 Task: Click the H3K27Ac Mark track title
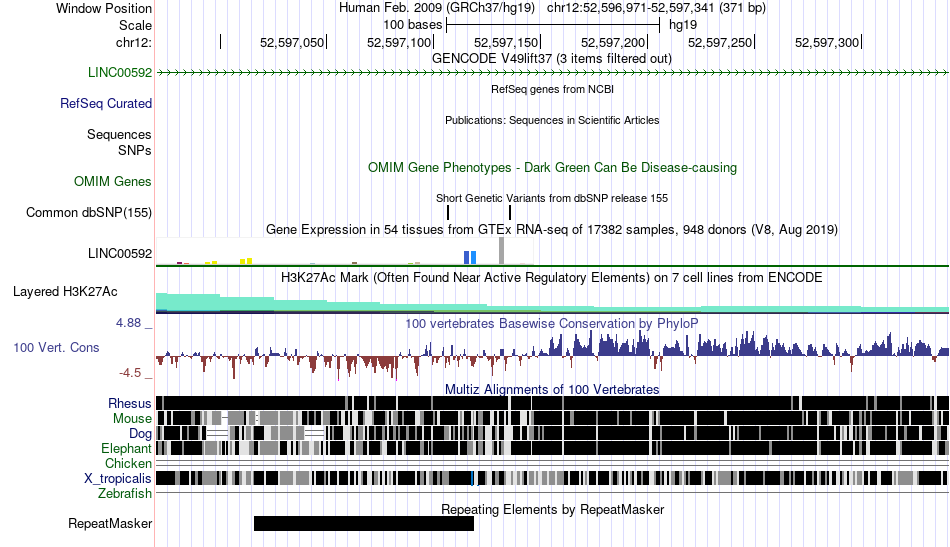[x=552, y=277]
